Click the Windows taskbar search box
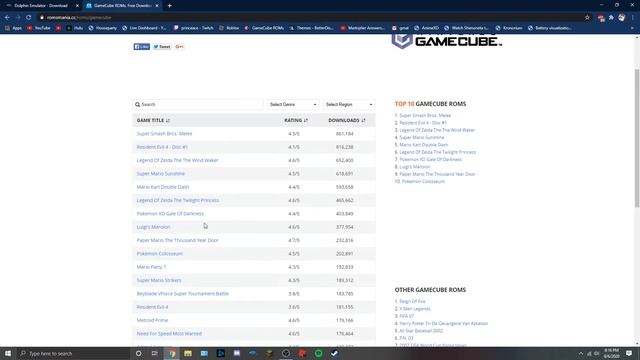The image size is (640, 360). pyautogui.click(x=73, y=353)
